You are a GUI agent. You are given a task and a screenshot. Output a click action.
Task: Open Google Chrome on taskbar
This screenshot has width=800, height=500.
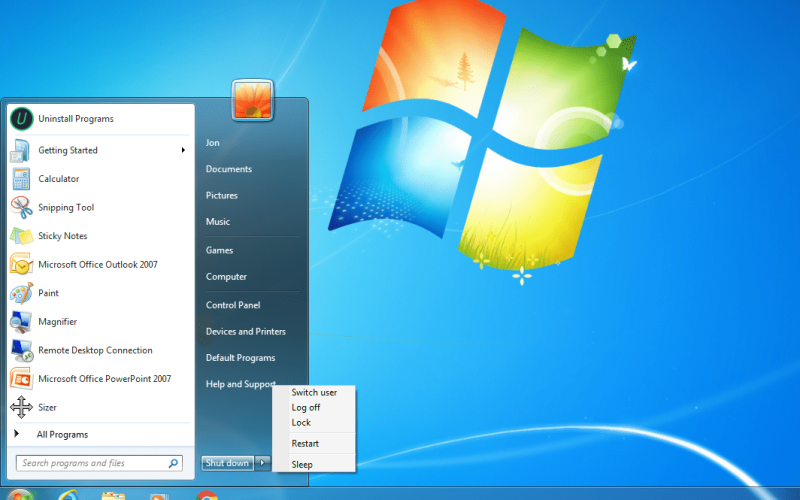point(206,495)
